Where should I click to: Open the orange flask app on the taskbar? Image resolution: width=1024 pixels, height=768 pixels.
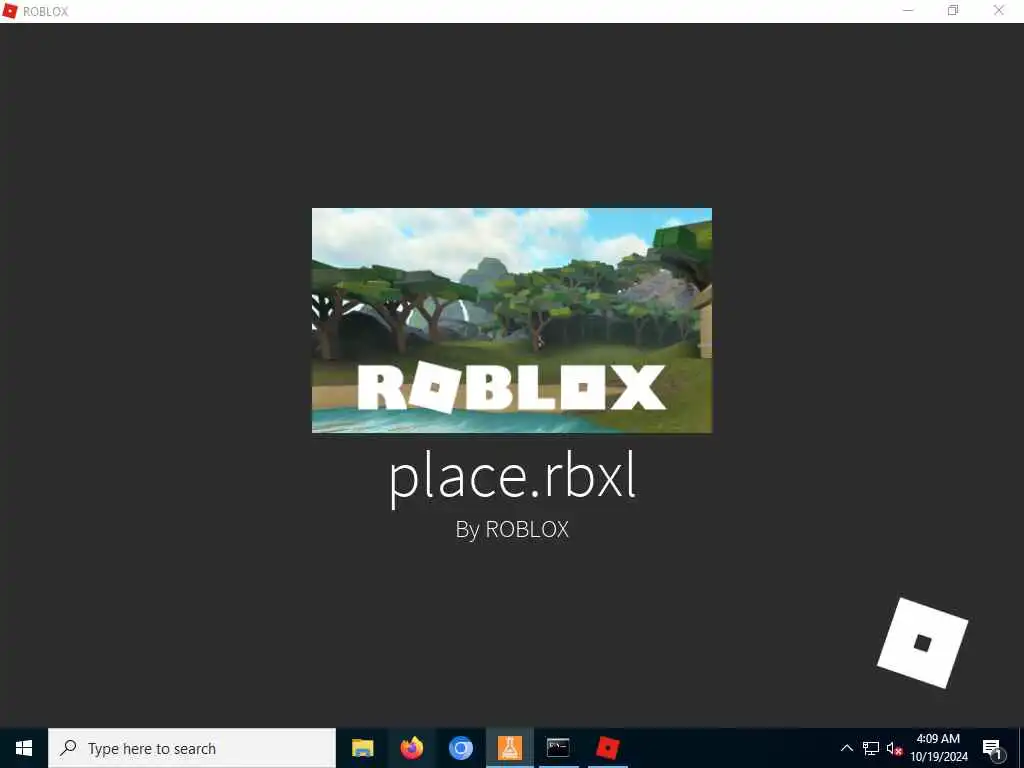[x=509, y=748]
